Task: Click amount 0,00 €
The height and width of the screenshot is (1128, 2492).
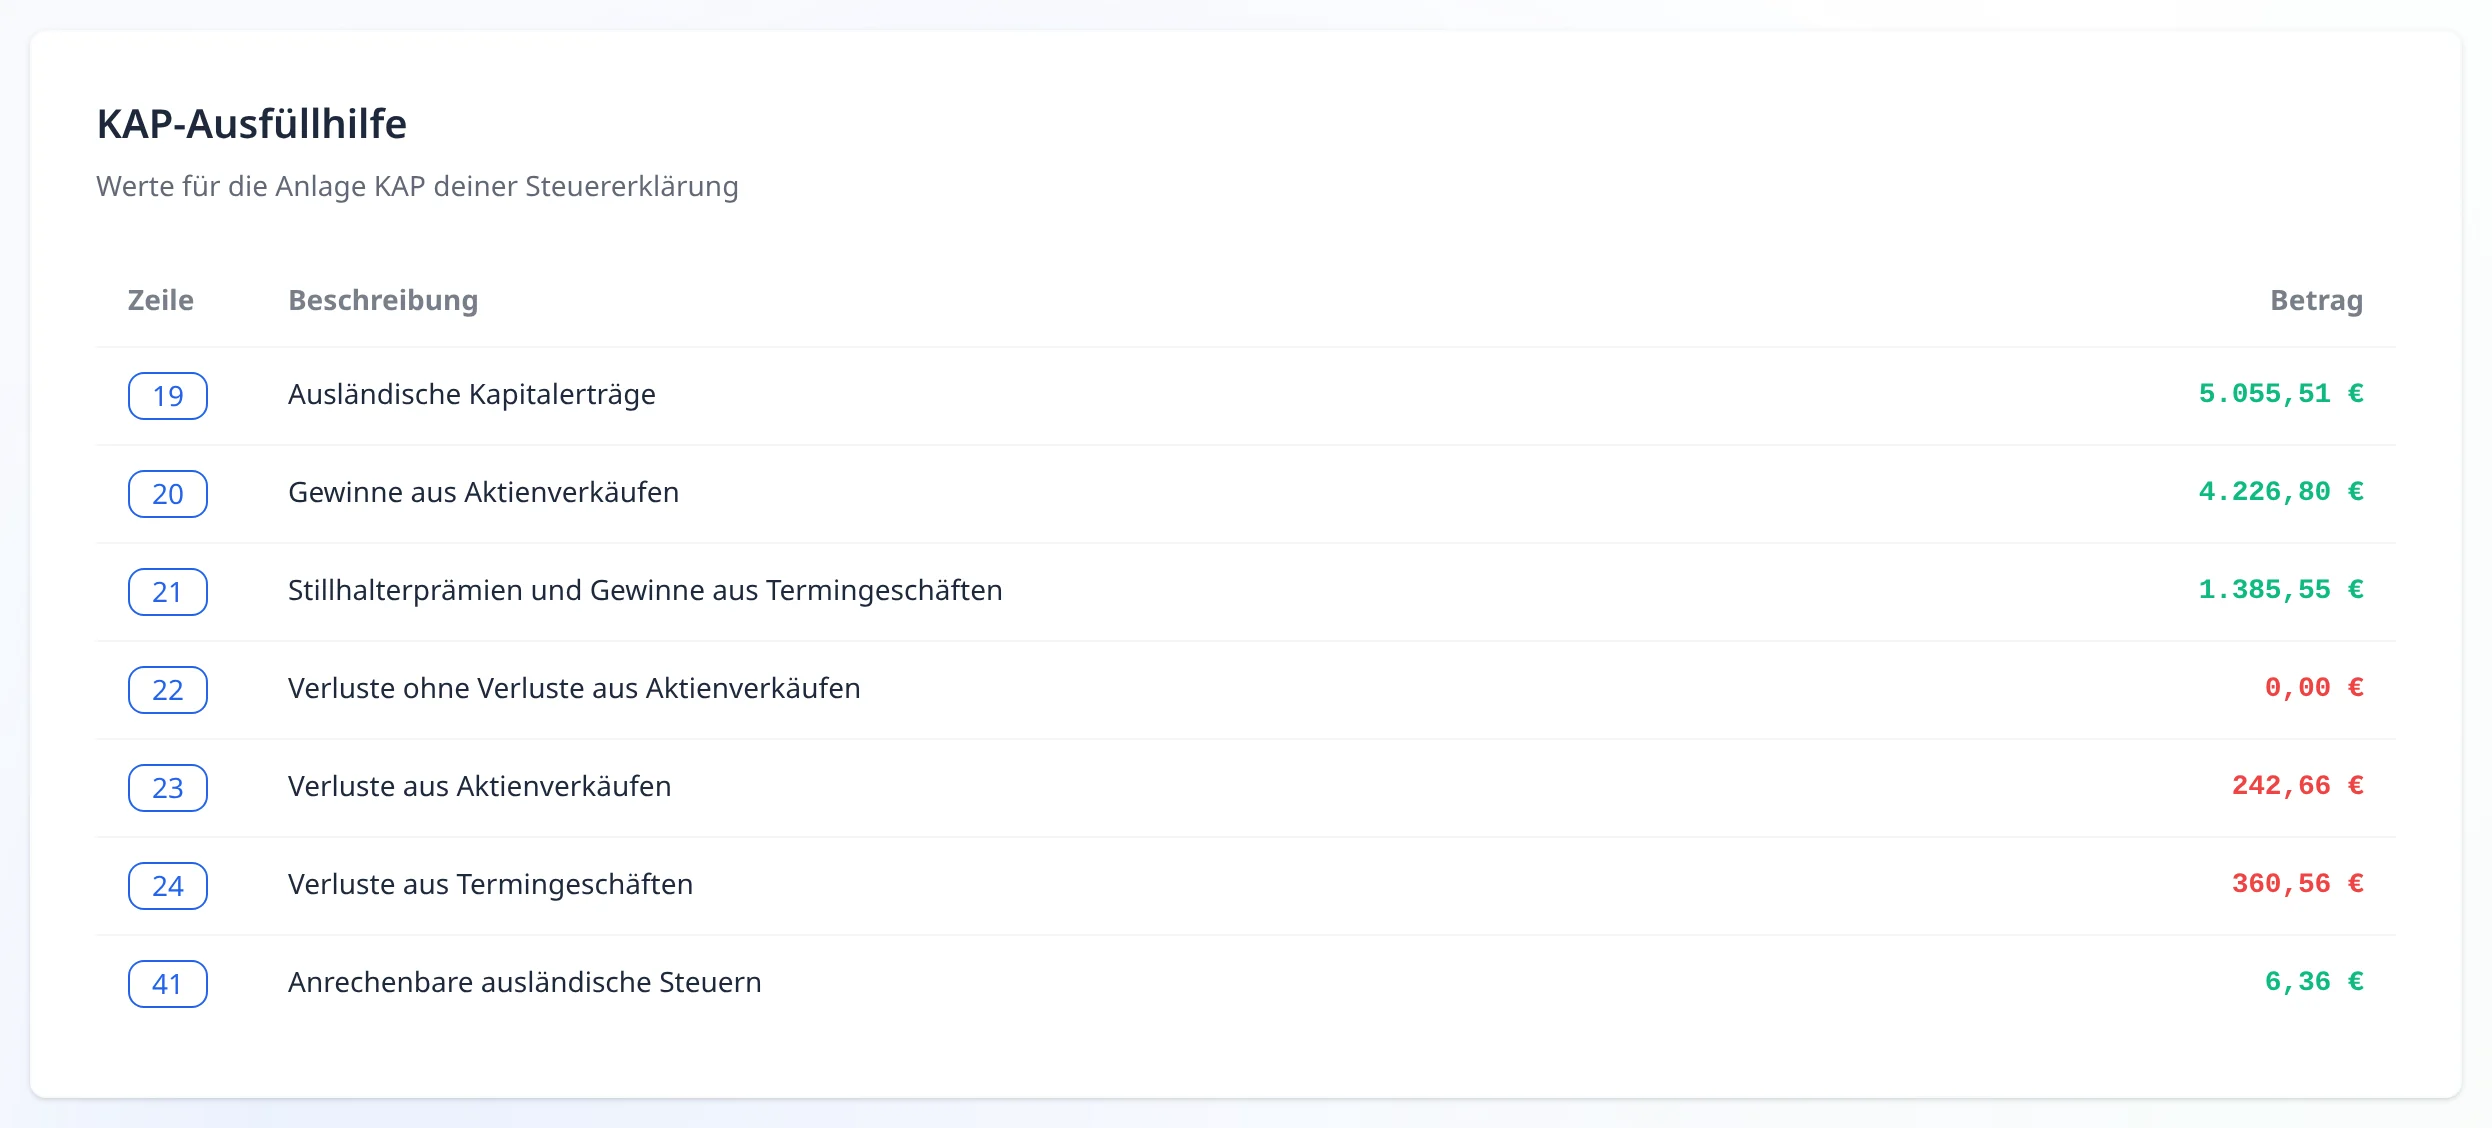Action: tap(2314, 688)
